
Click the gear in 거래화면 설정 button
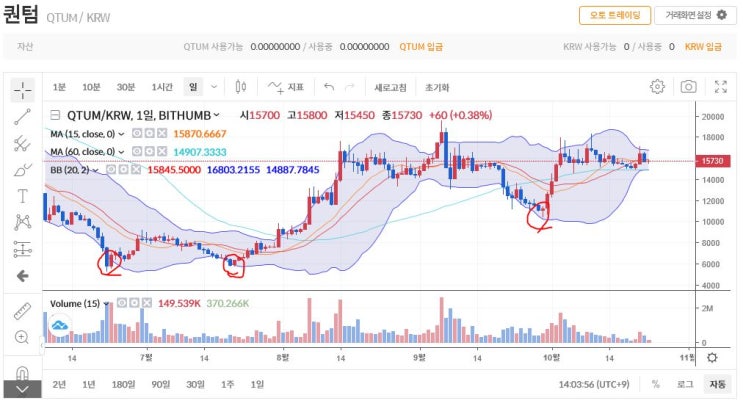pyautogui.click(x=722, y=15)
